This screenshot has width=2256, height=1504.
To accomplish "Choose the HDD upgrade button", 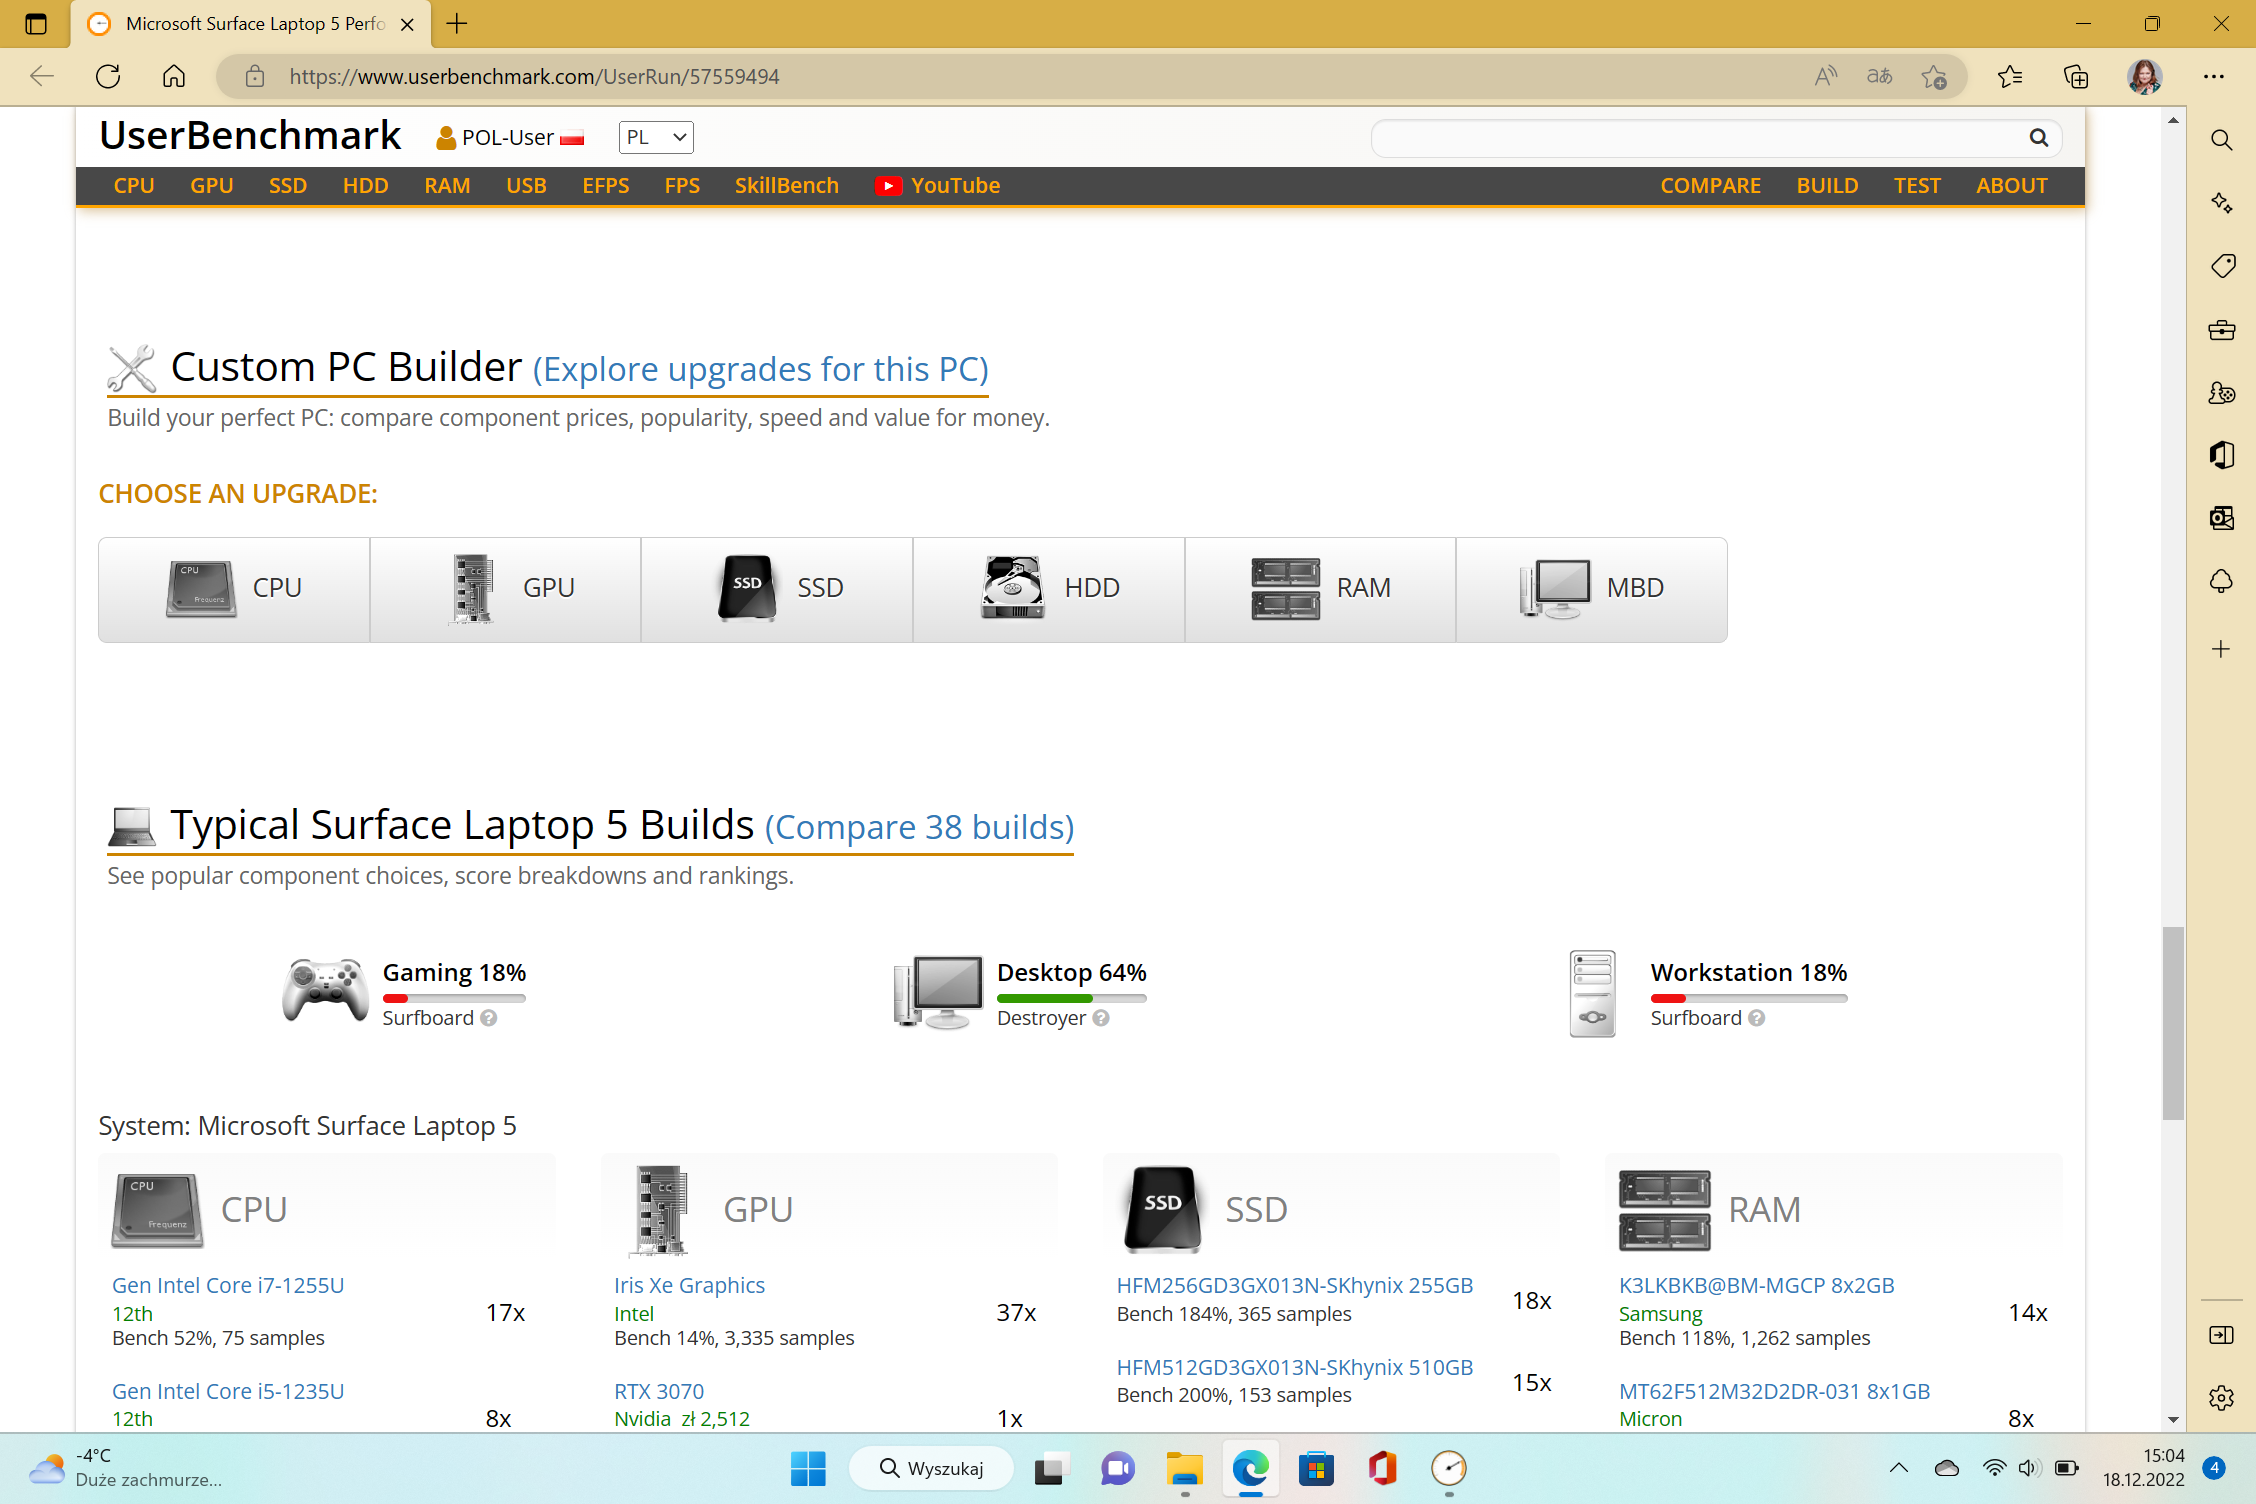I will (x=1049, y=589).
